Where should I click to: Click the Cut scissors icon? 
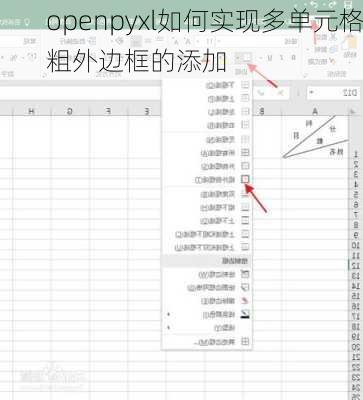pyautogui.click(x=332, y=37)
